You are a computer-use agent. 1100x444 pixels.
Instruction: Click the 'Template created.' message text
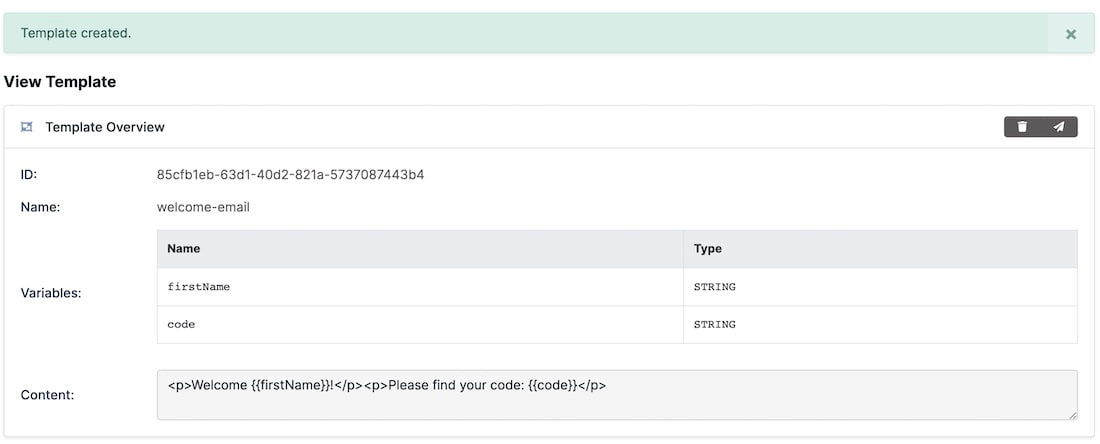76,33
